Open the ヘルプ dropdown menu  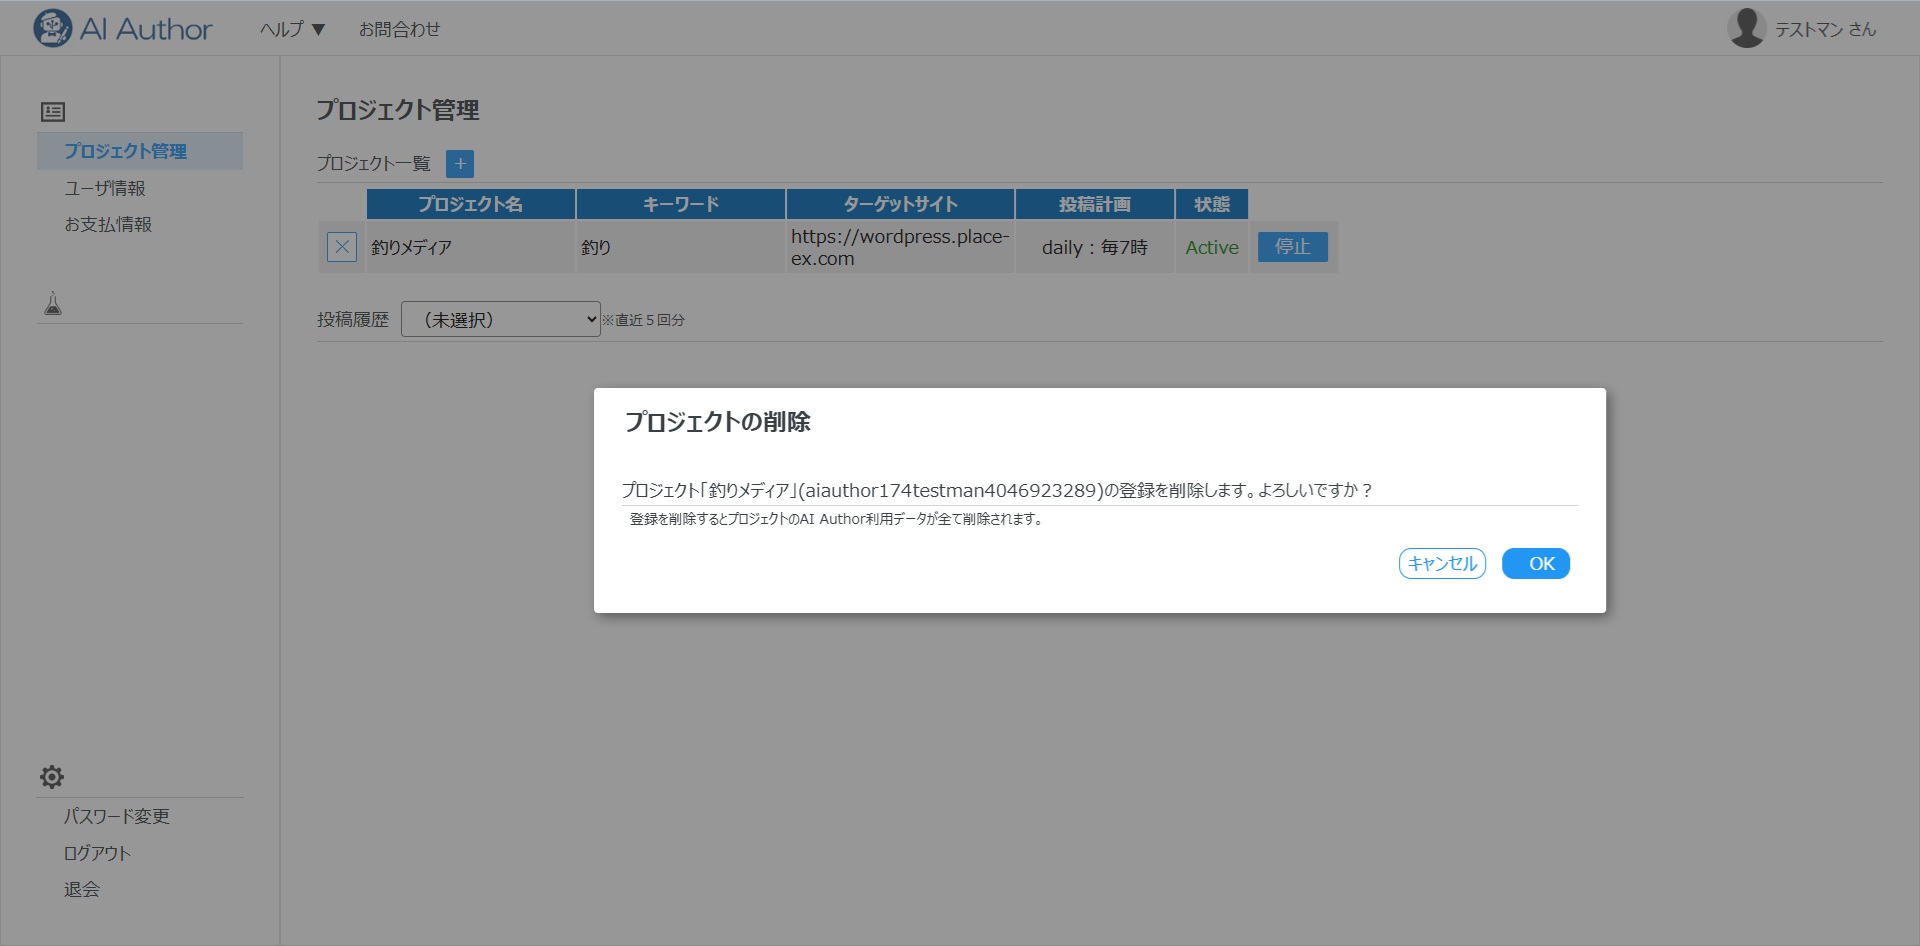(x=292, y=30)
